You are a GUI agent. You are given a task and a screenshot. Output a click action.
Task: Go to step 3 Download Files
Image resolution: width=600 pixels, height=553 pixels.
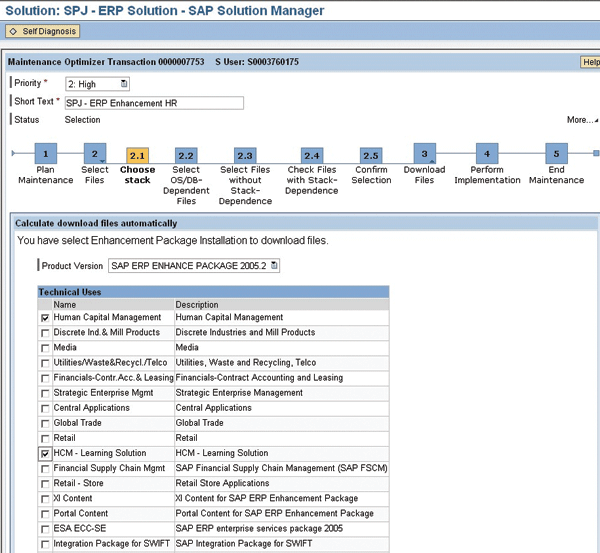425,154
